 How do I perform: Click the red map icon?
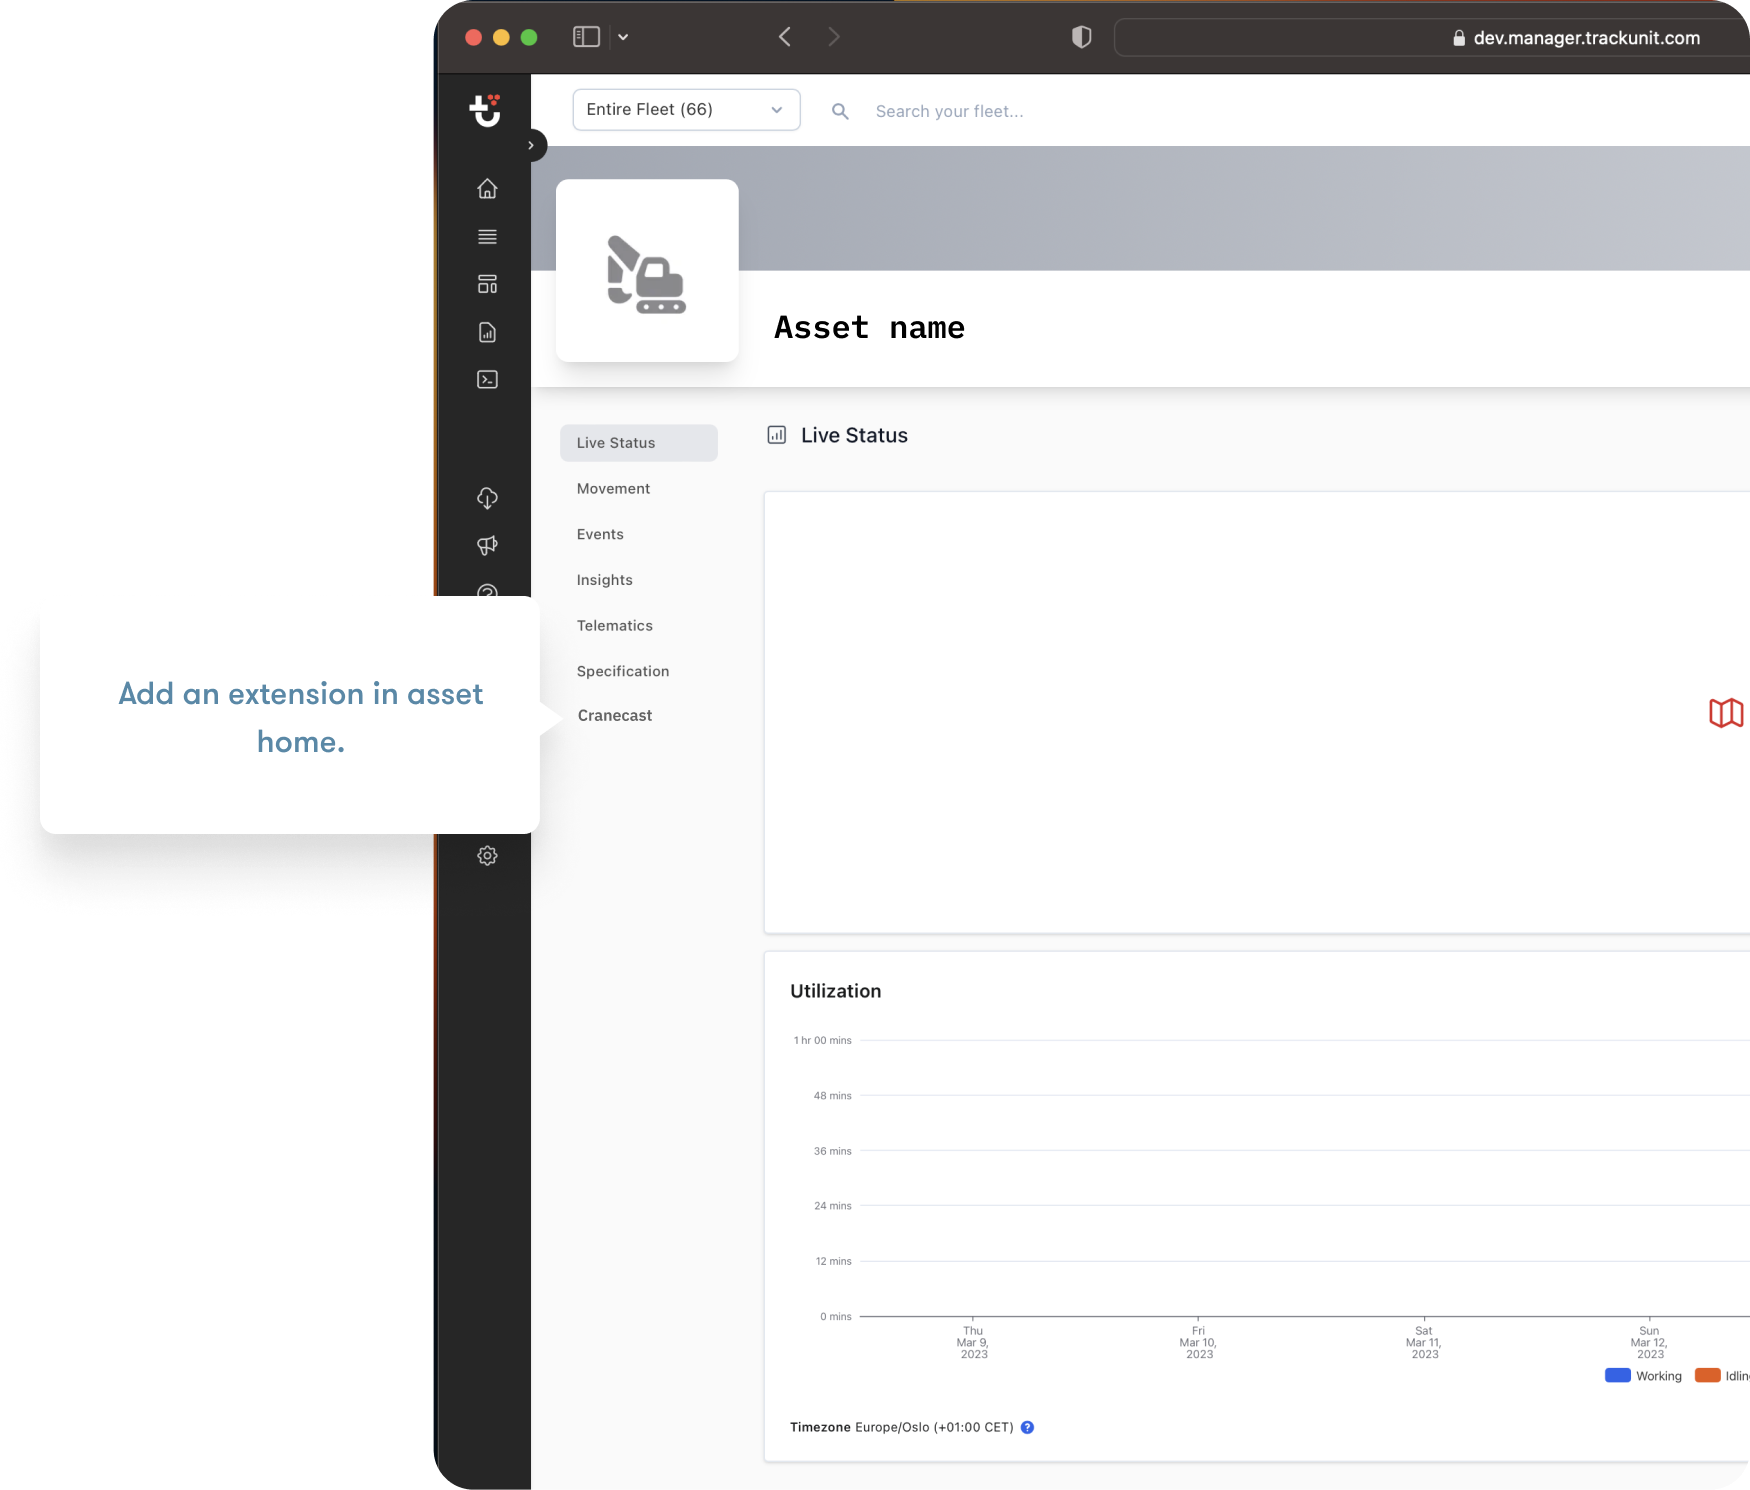pyautogui.click(x=1725, y=713)
